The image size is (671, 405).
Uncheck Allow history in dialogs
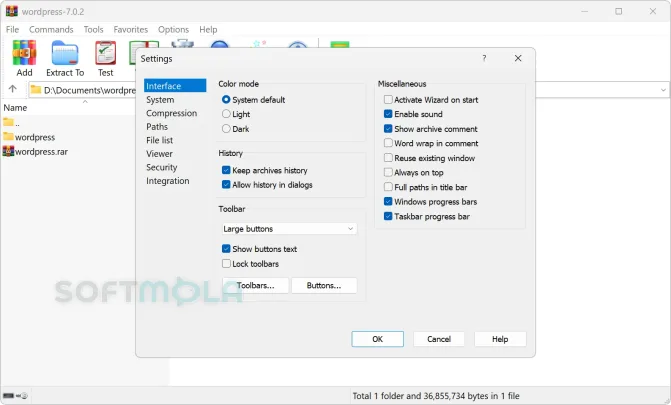[x=226, y=185]
